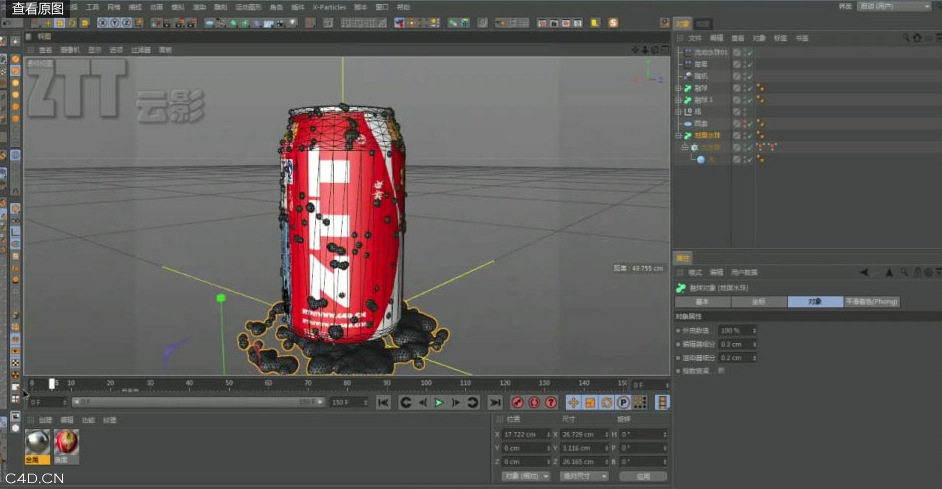Toggle green checkmark of 融球 1 object
Screen dimensions: 942x489
click(x=750, y=100)
